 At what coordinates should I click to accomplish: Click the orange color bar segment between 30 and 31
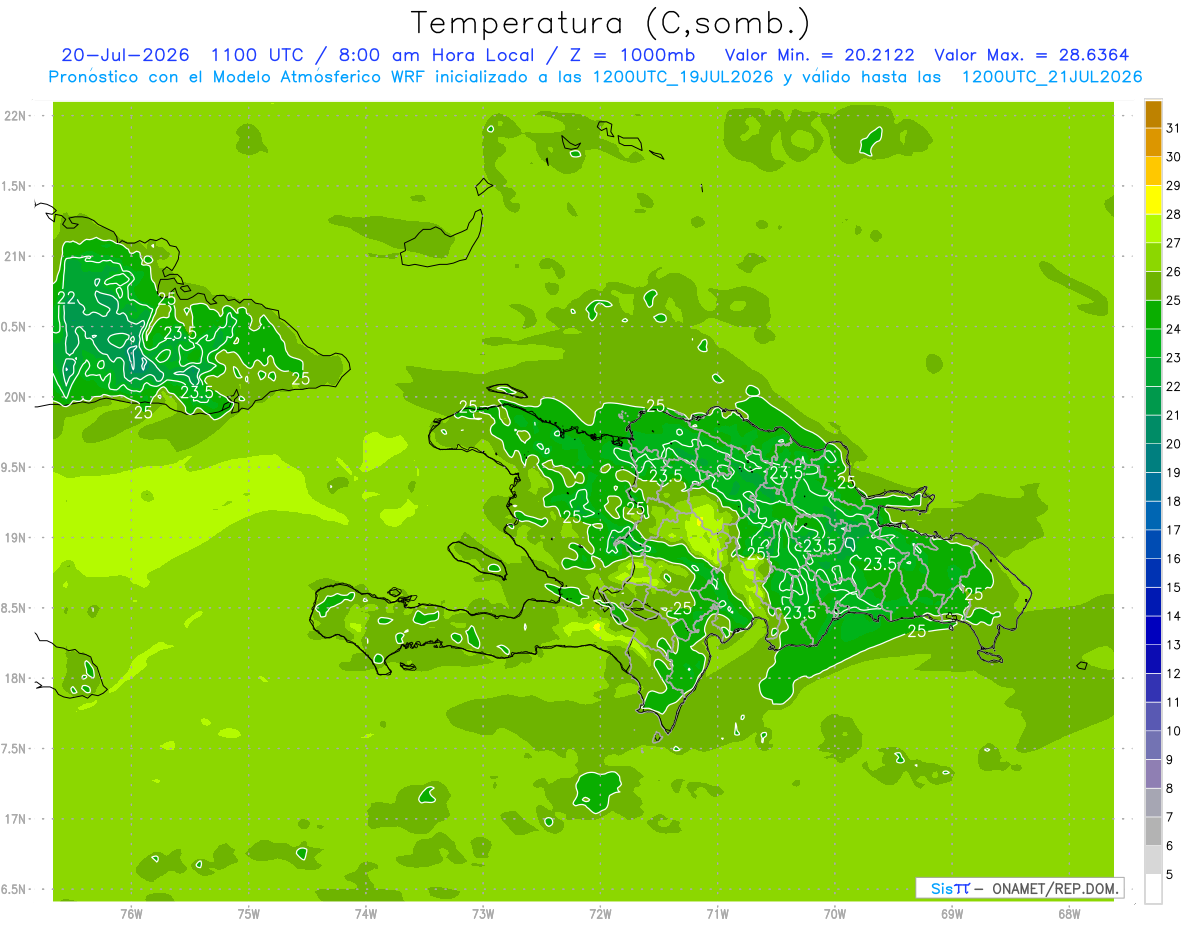click(1153, 143)
